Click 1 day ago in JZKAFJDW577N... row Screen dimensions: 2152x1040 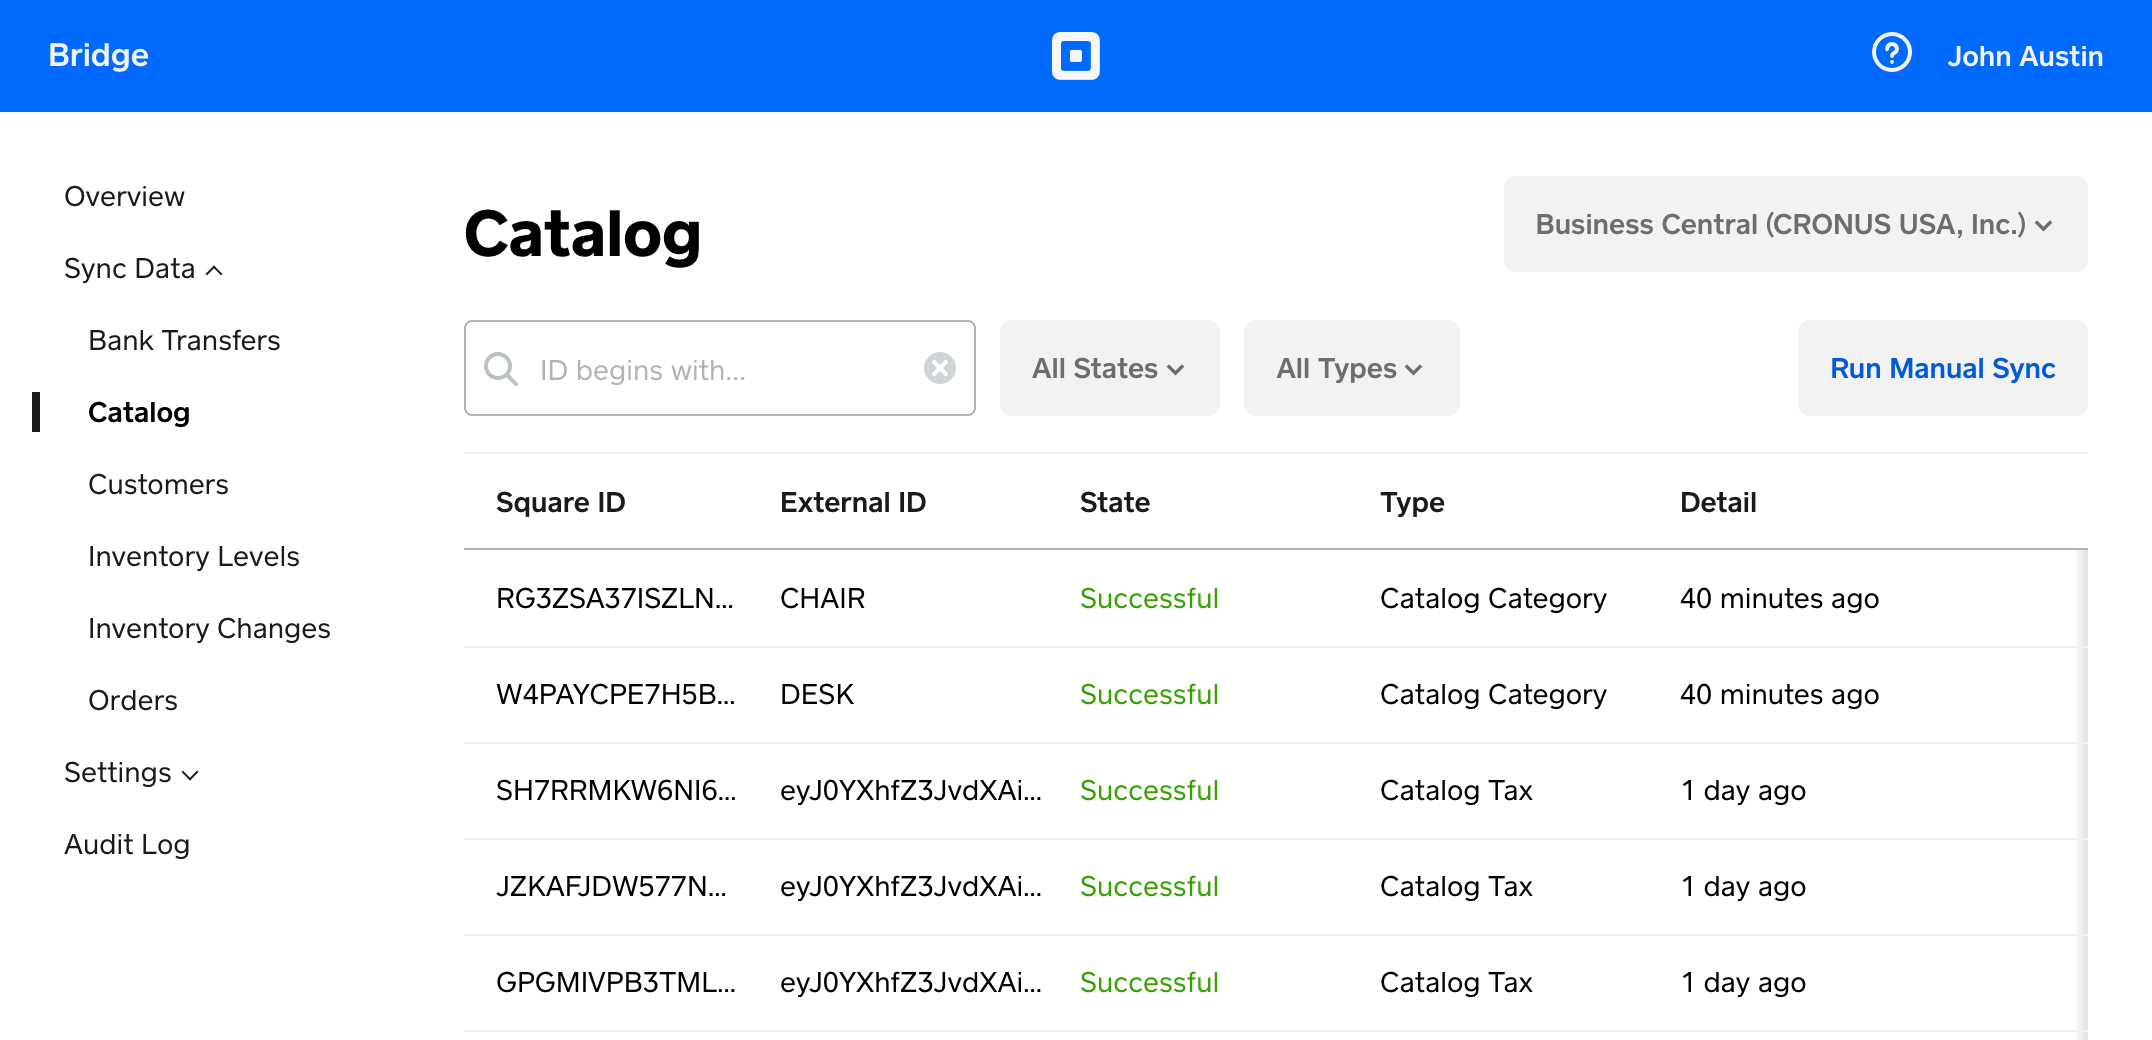tap(1743, 886)
